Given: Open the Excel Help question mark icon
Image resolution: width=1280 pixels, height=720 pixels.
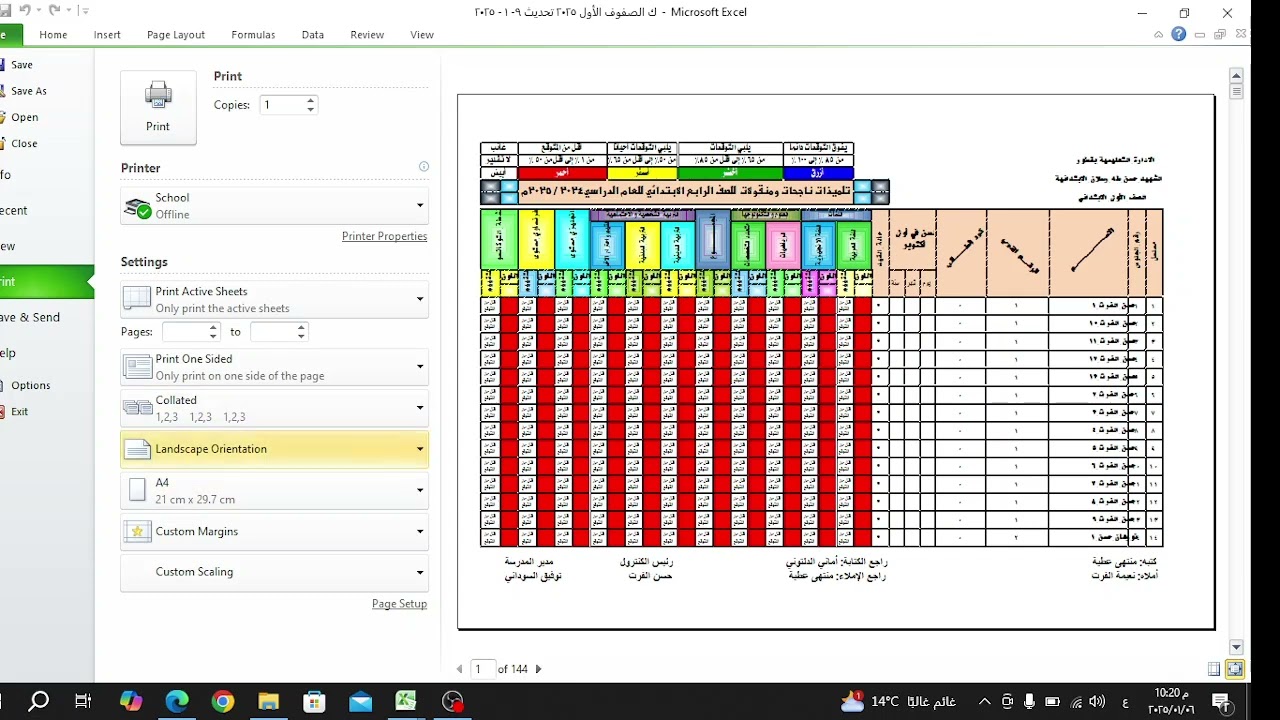Looking at the screenshot, I should click(1179, 34).
